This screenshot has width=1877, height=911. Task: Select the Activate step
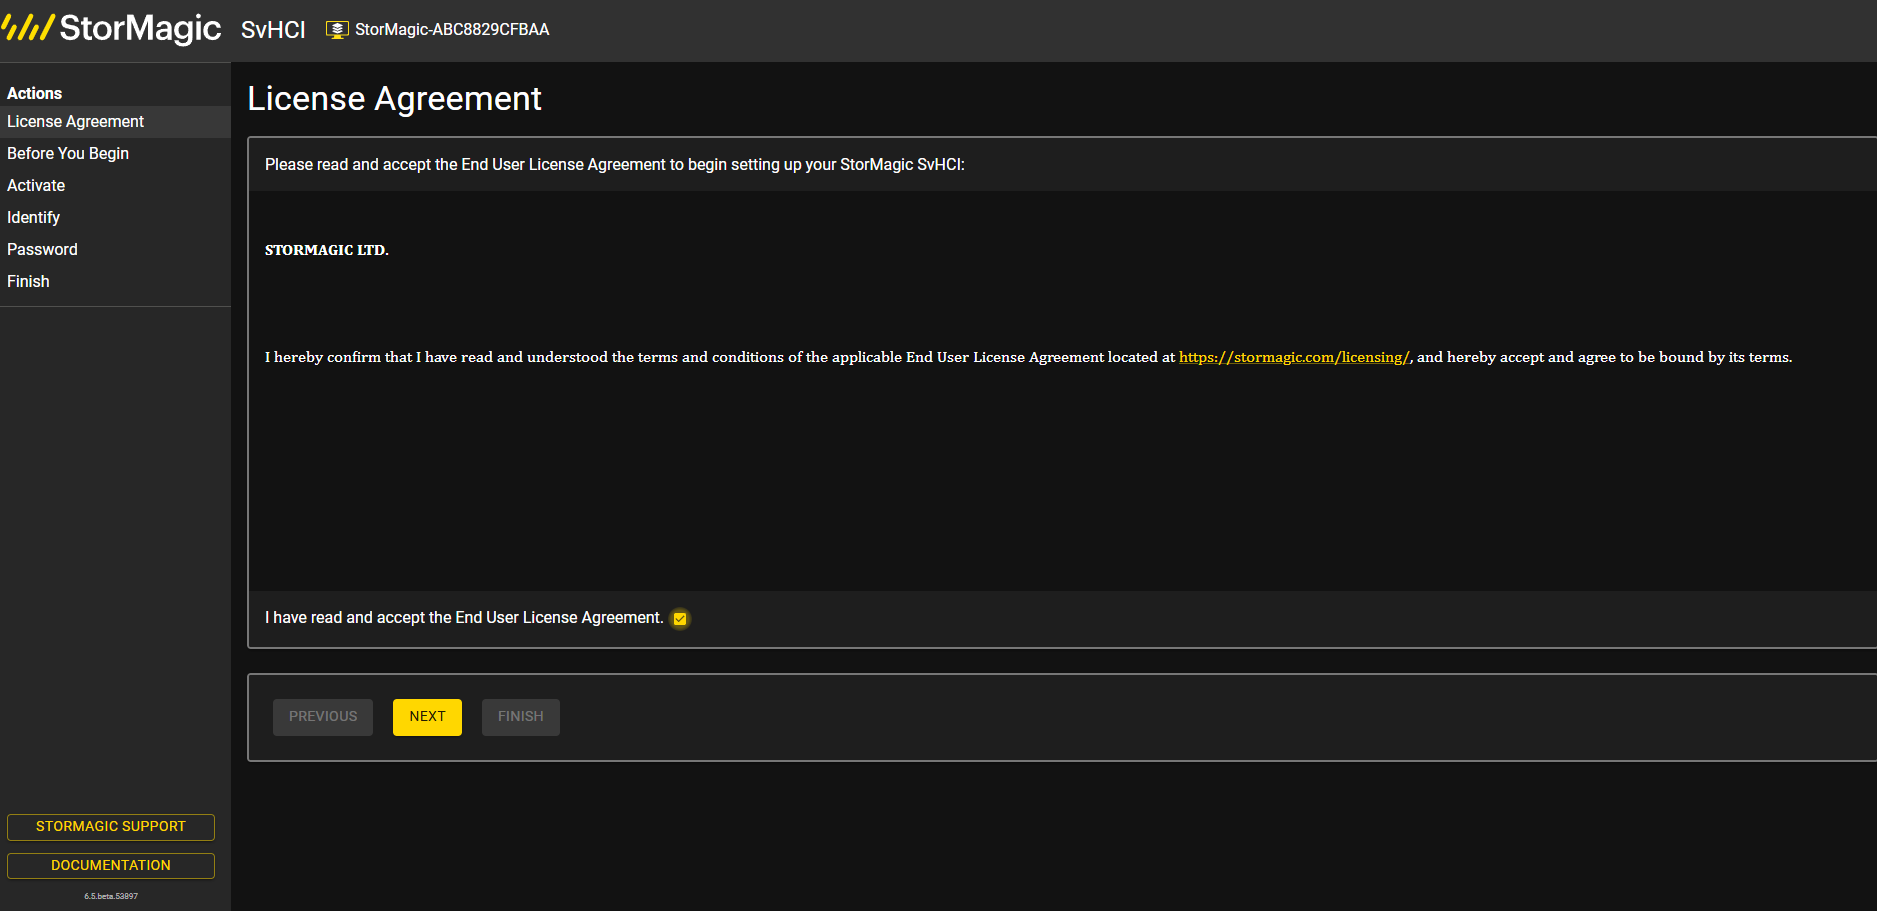click(115, 186)
